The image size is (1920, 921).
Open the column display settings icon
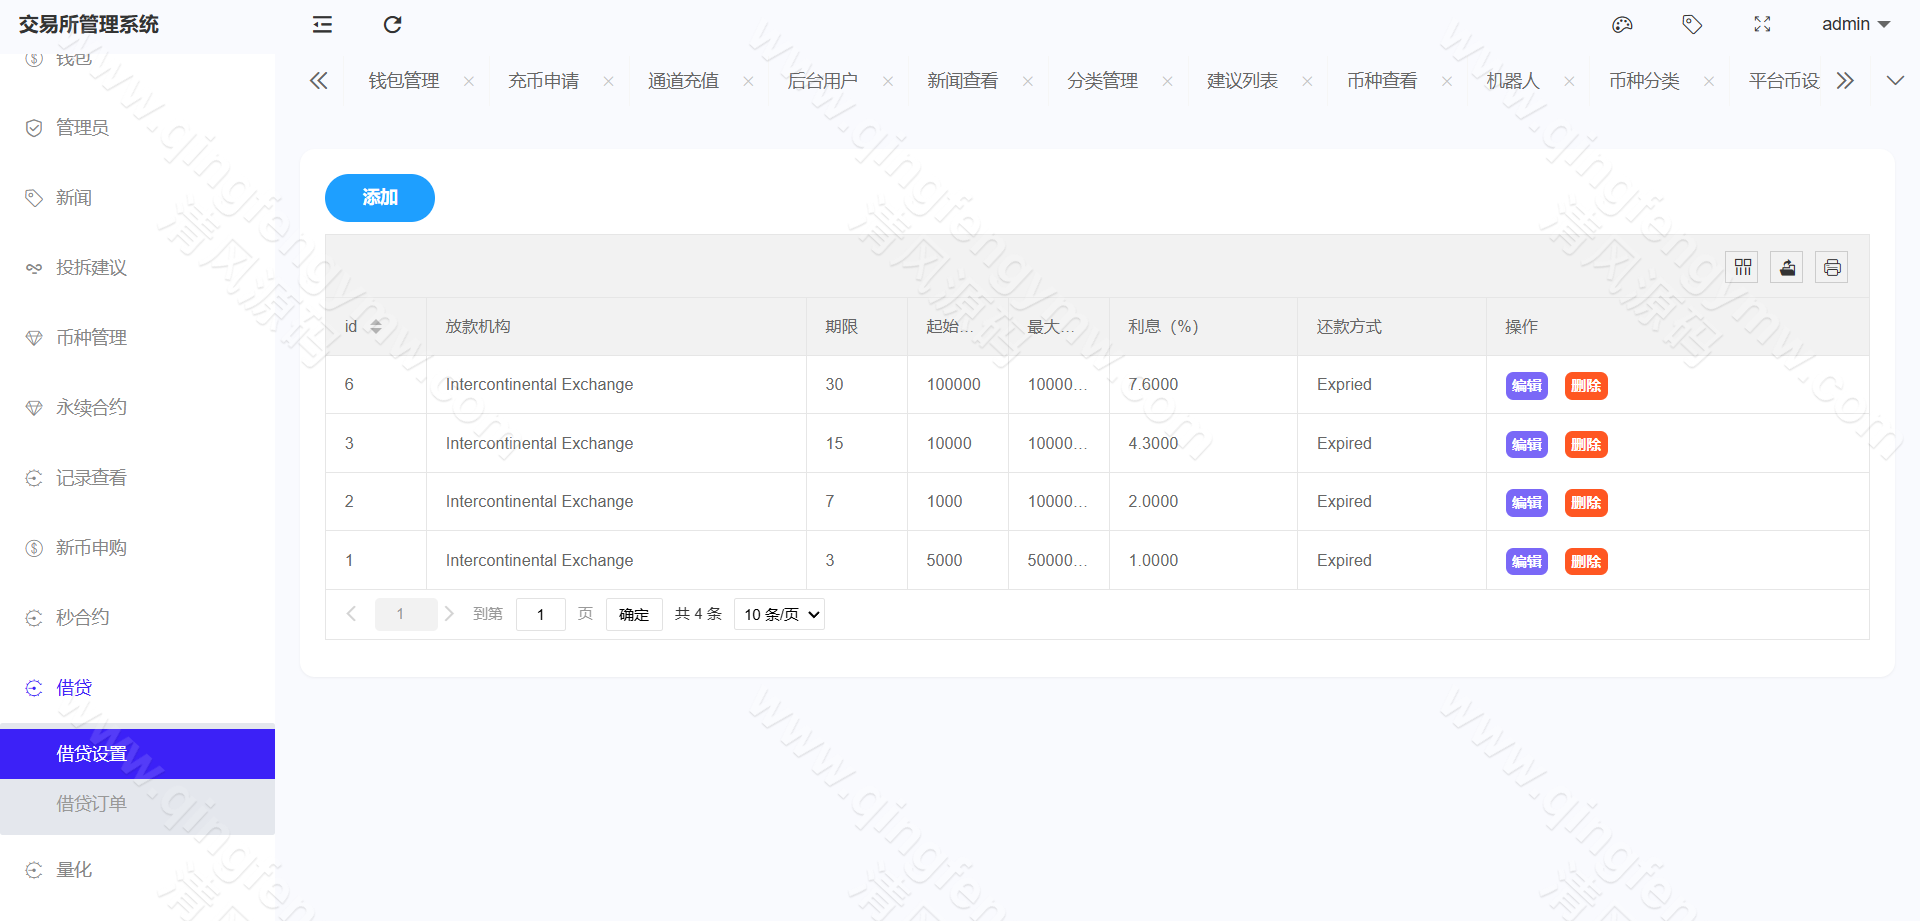click(x=1742, y=267)
